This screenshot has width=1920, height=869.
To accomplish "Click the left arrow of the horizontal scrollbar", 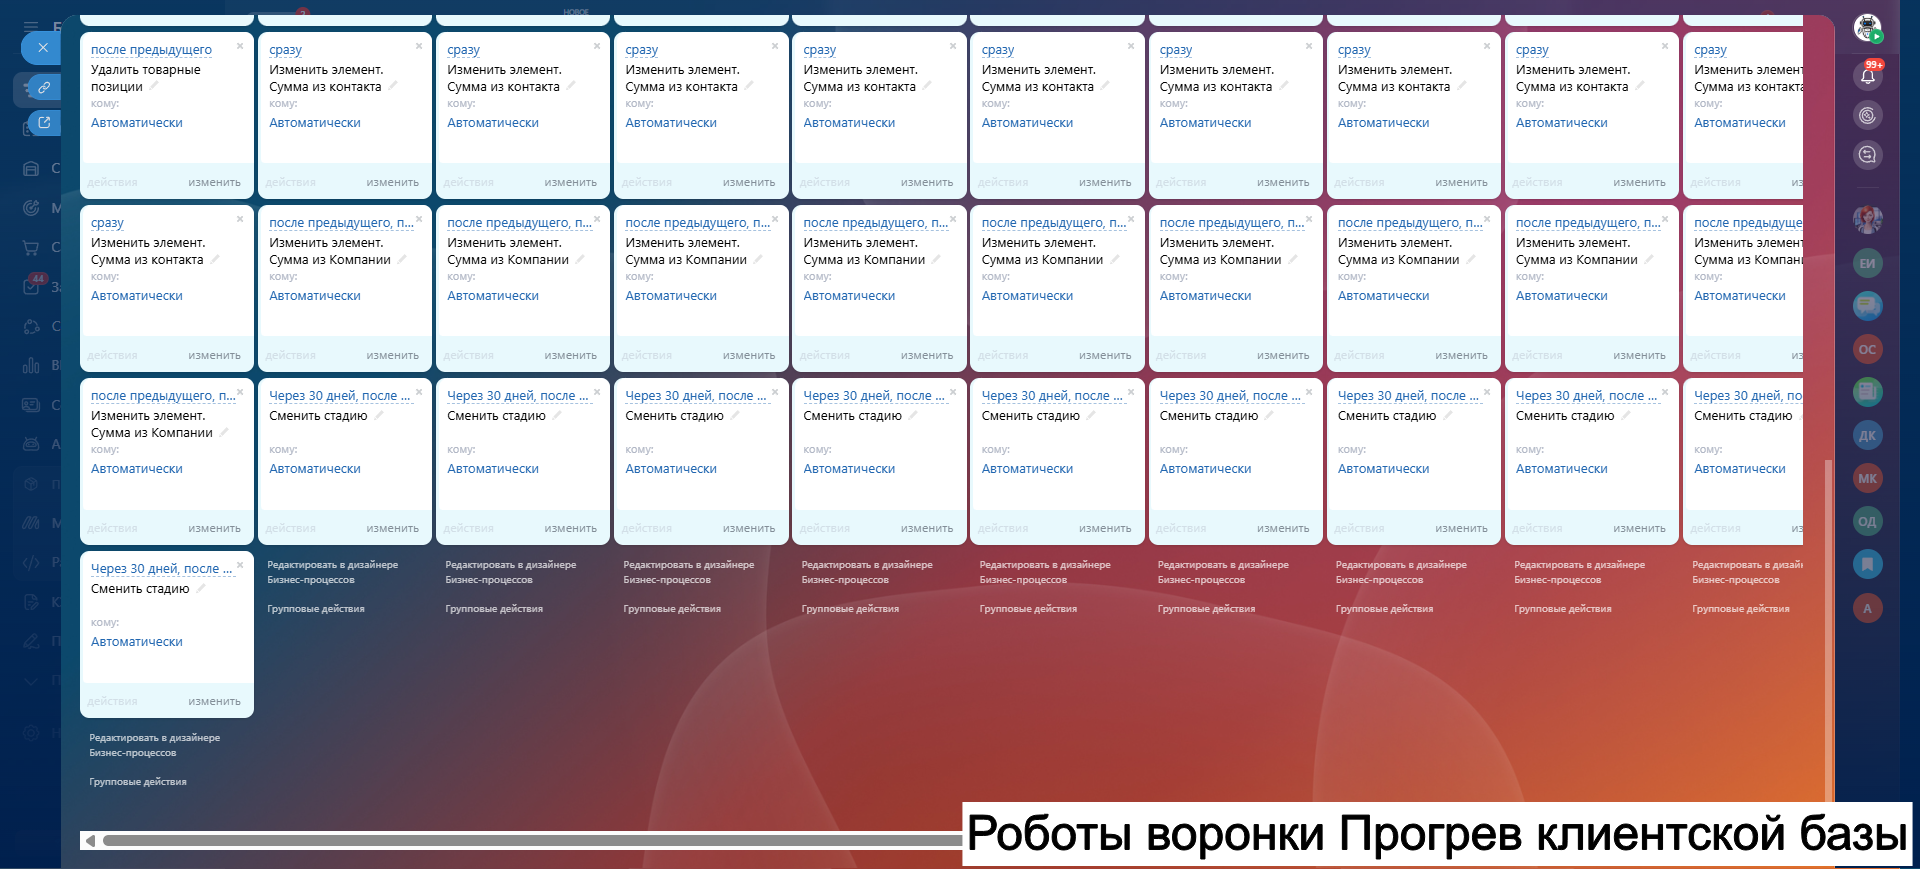I will coord(91,841).
